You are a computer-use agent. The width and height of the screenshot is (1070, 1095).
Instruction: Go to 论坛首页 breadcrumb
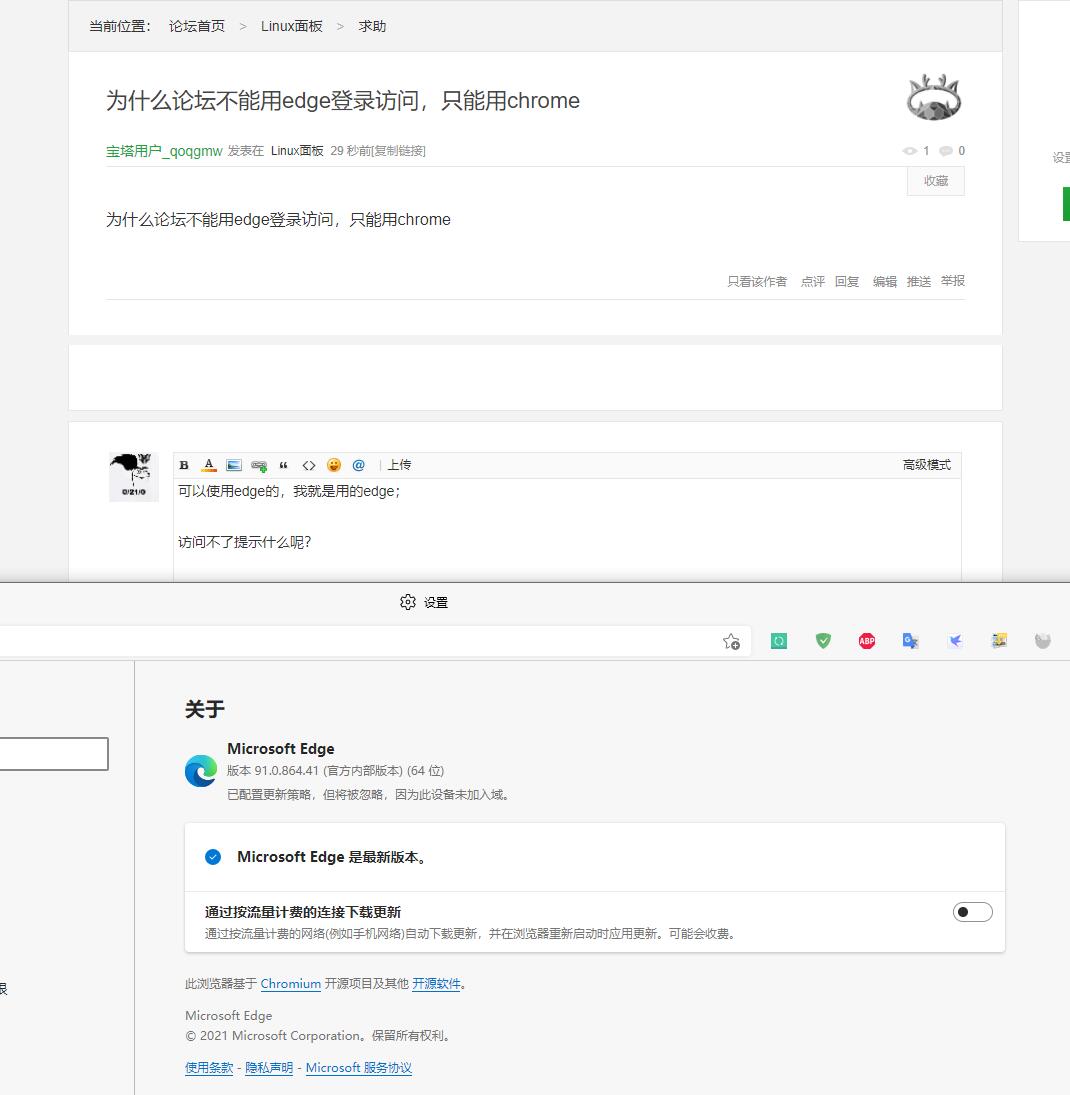pos(197,27)
